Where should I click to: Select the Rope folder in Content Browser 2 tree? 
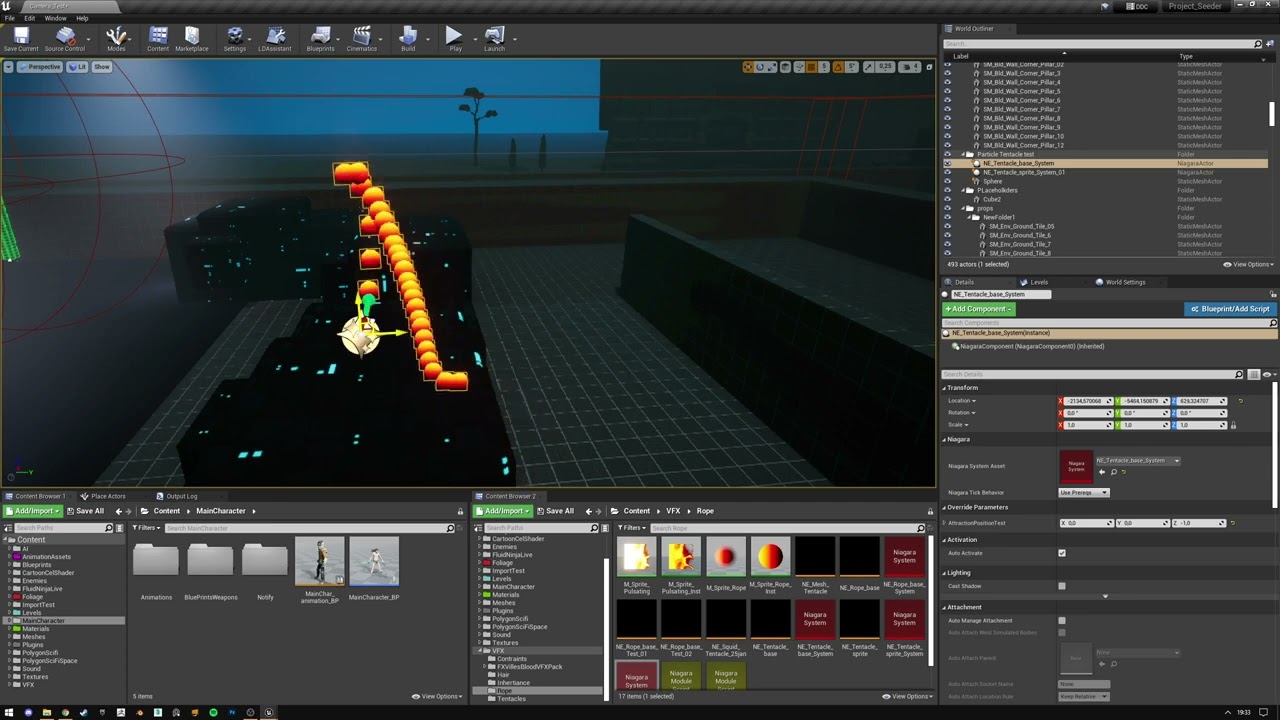(504, 691)
